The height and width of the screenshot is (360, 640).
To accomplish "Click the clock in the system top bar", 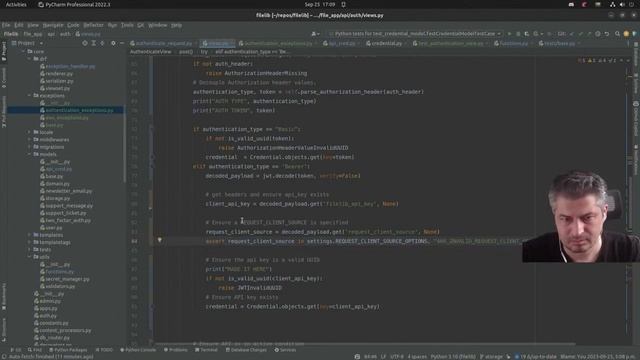I will pos(320,4).
